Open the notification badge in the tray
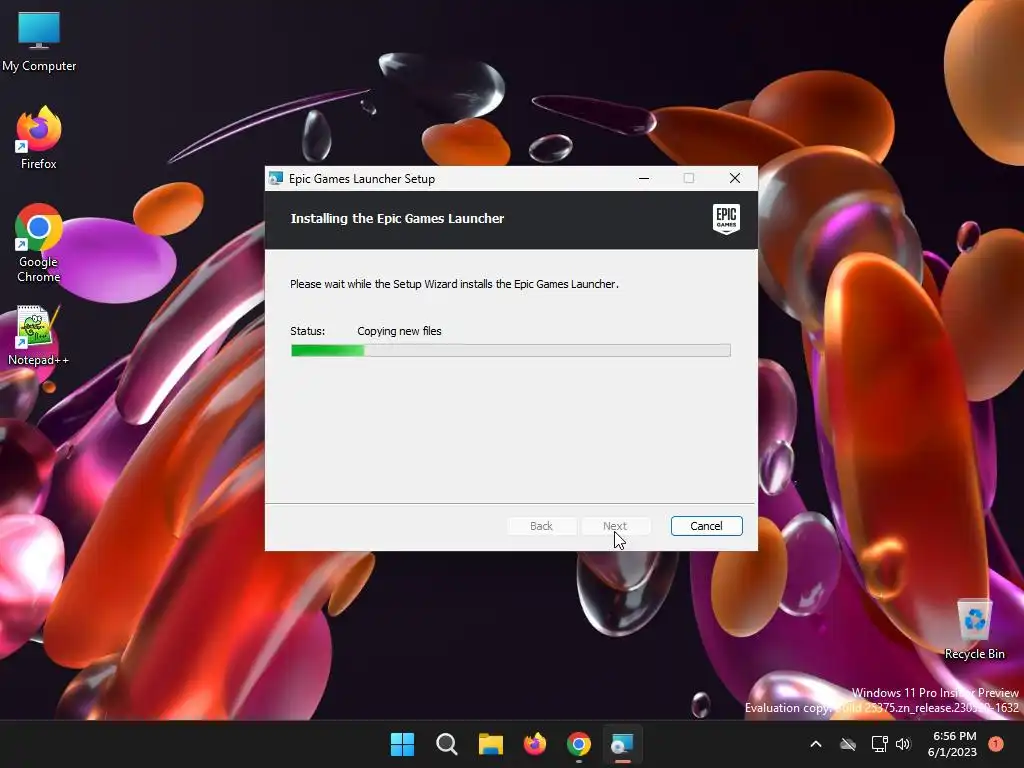This screenshot has height=768, width=1024. (996, 744)
